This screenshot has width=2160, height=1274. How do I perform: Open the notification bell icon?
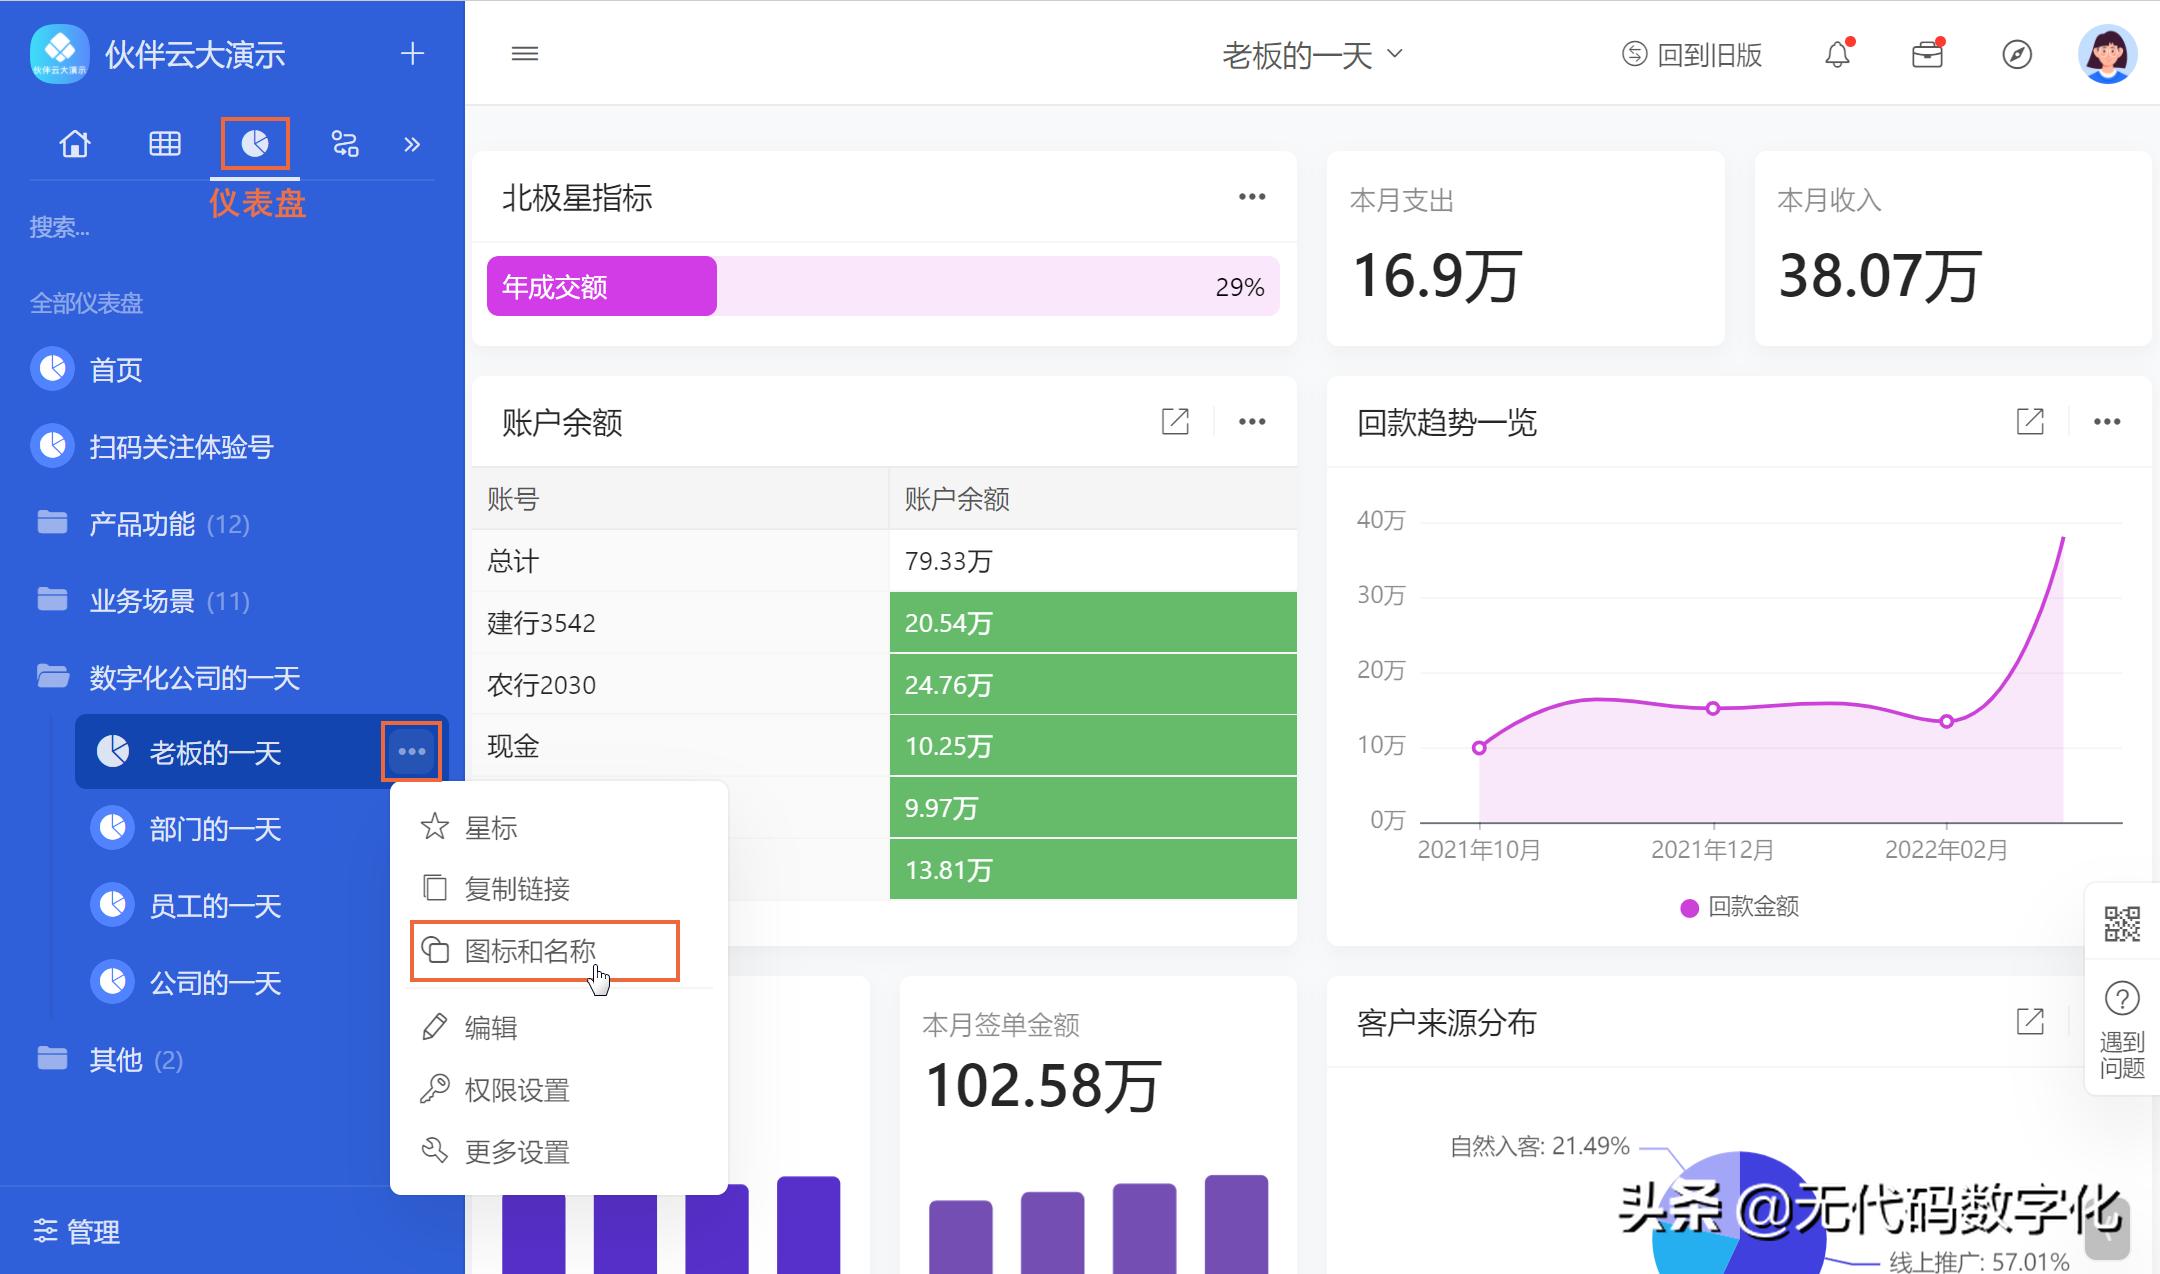click(x=1838, y=54)
